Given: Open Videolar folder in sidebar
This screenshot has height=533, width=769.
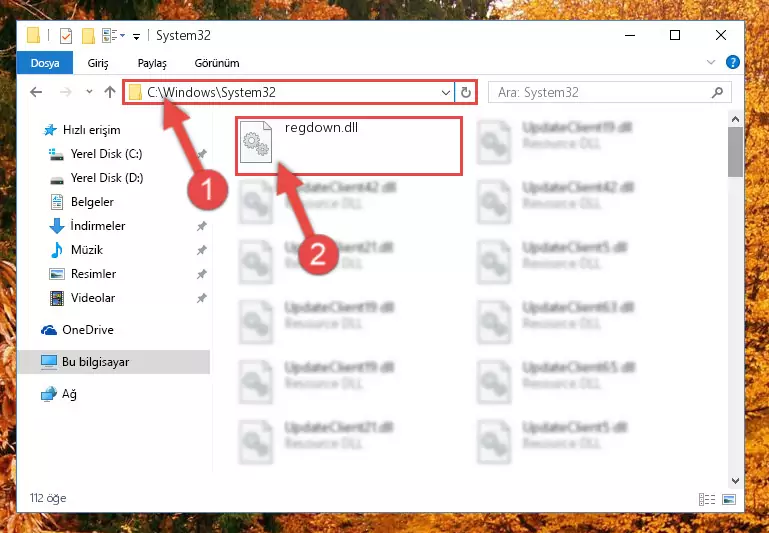Looking at the screenshot, I should (93, 298).
